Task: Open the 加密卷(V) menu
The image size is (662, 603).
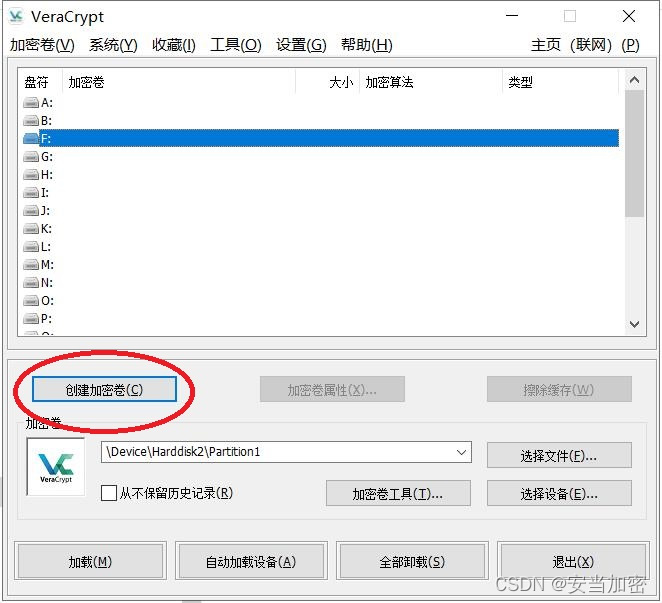Action: click(x=42, y=45)
